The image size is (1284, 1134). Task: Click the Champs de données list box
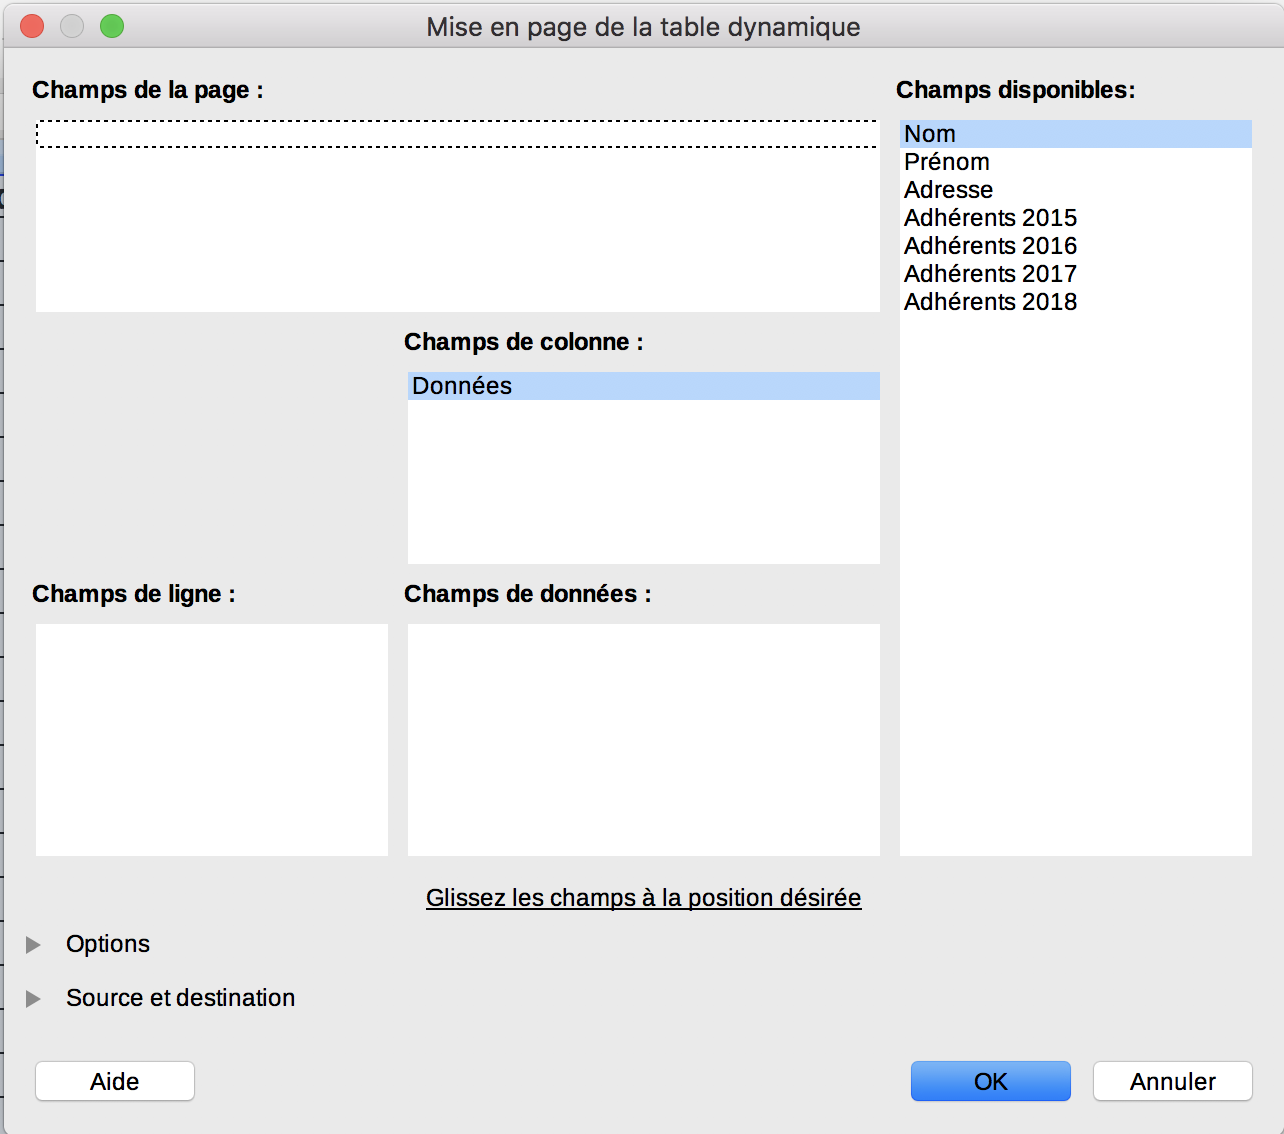point(644,740)
